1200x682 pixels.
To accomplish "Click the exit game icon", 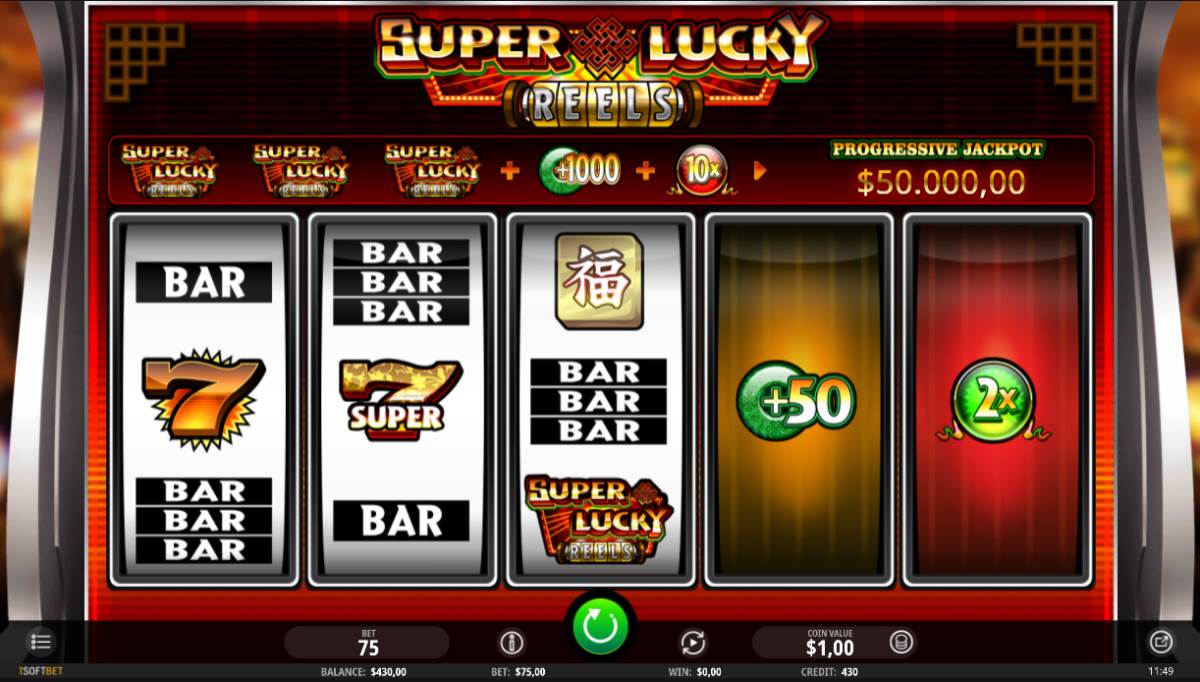I will tap(1160, 642).
